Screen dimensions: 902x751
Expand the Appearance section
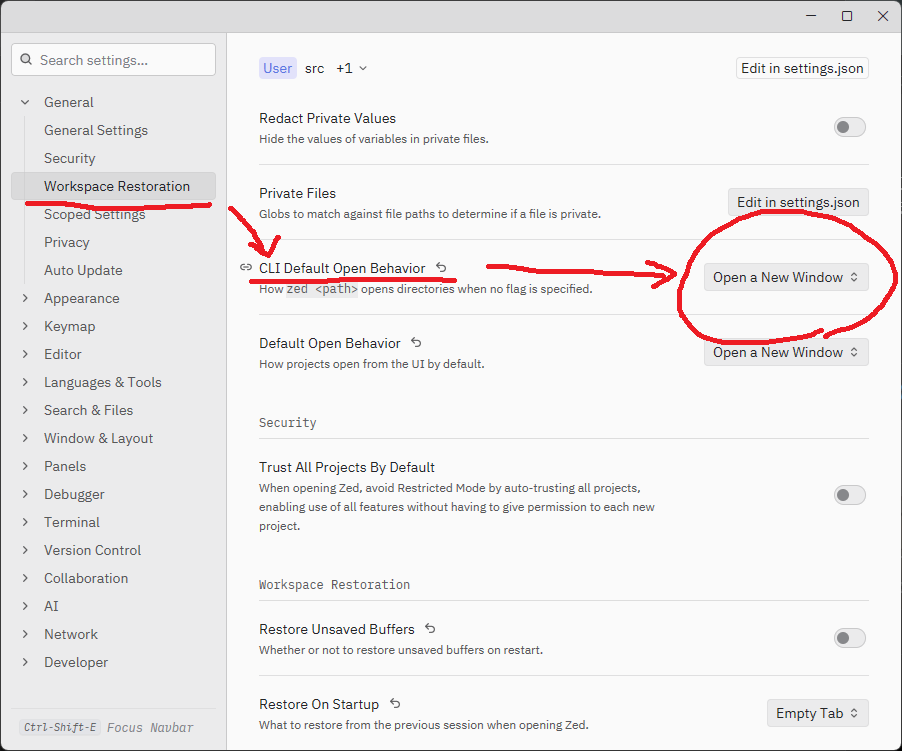click(25, 298)
